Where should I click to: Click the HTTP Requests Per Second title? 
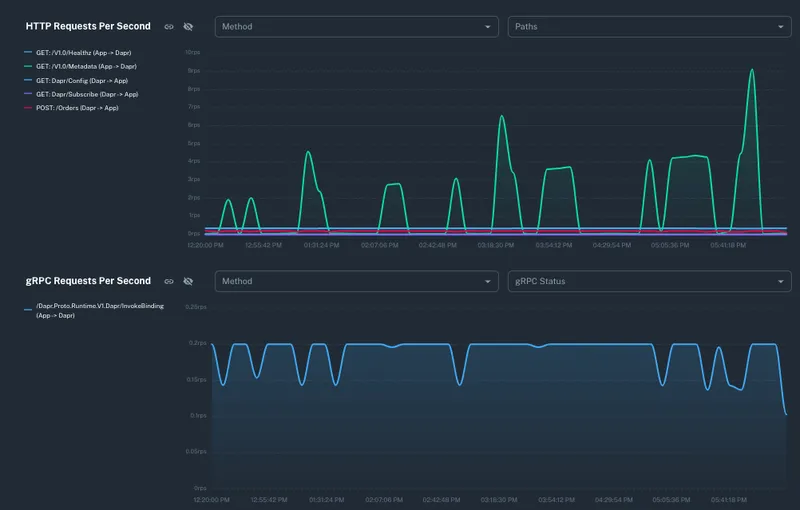click(x=88, y=27)
